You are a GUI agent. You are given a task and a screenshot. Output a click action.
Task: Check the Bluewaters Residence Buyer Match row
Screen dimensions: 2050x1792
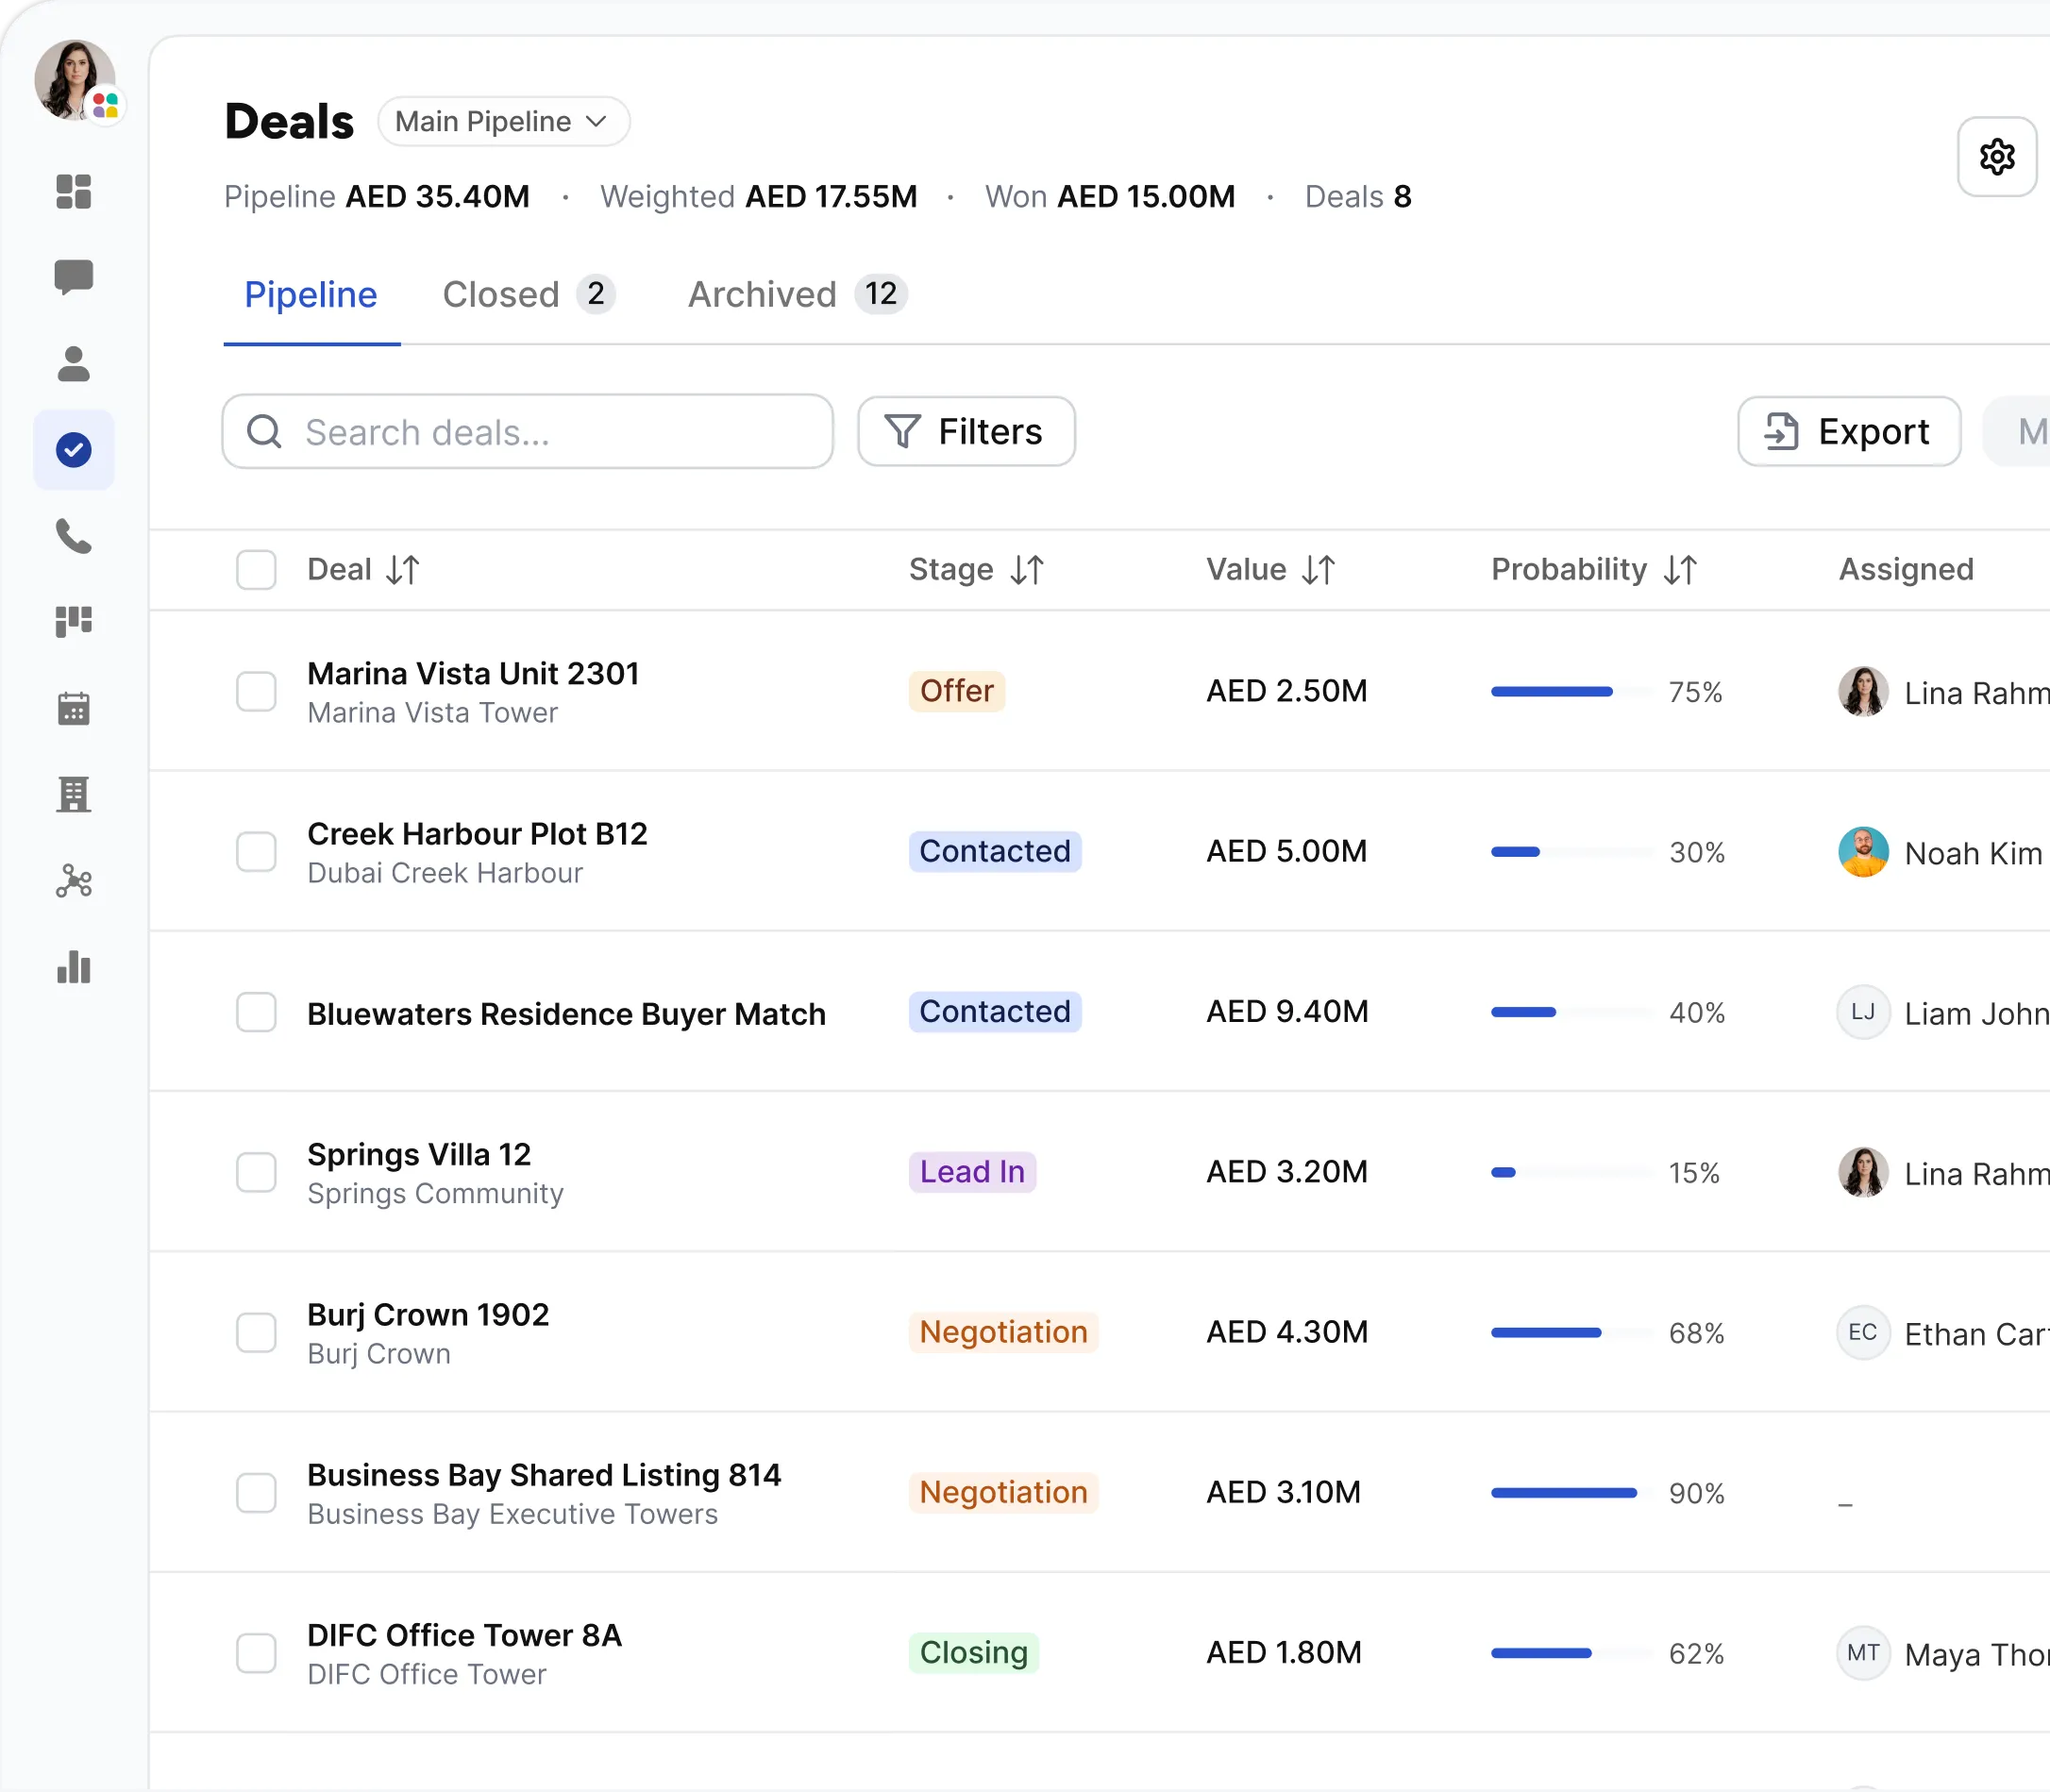pyautogui.click(x=256, y=1012)
